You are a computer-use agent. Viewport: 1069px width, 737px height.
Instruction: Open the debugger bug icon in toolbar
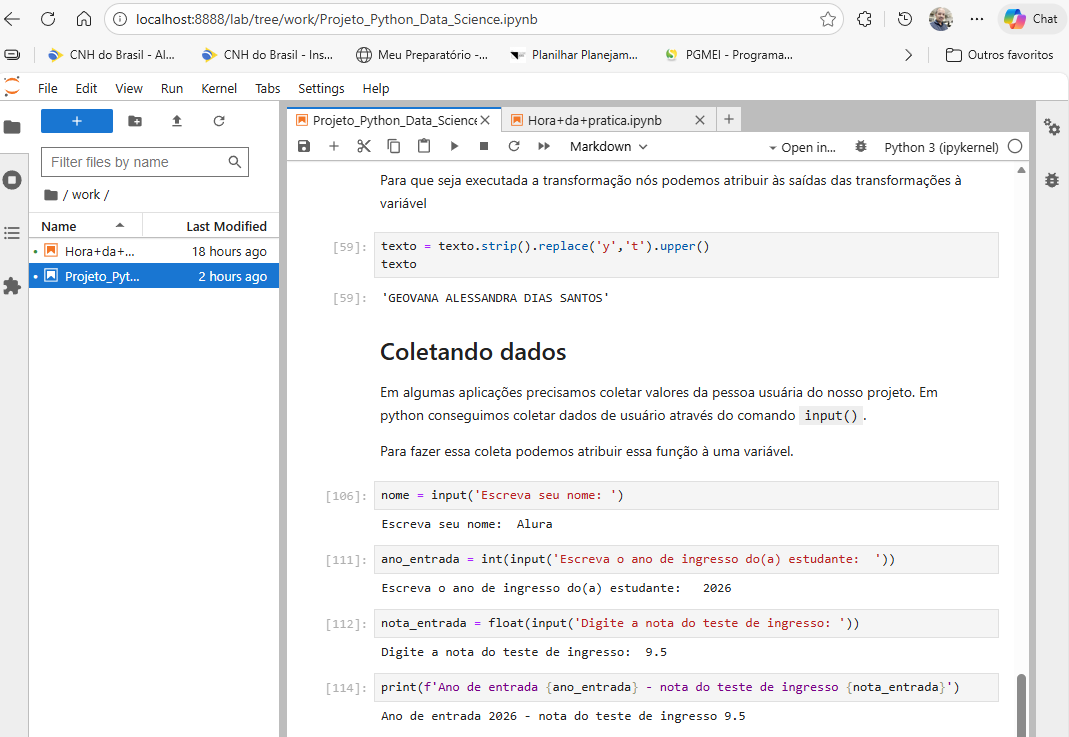(x=861, y=147)
